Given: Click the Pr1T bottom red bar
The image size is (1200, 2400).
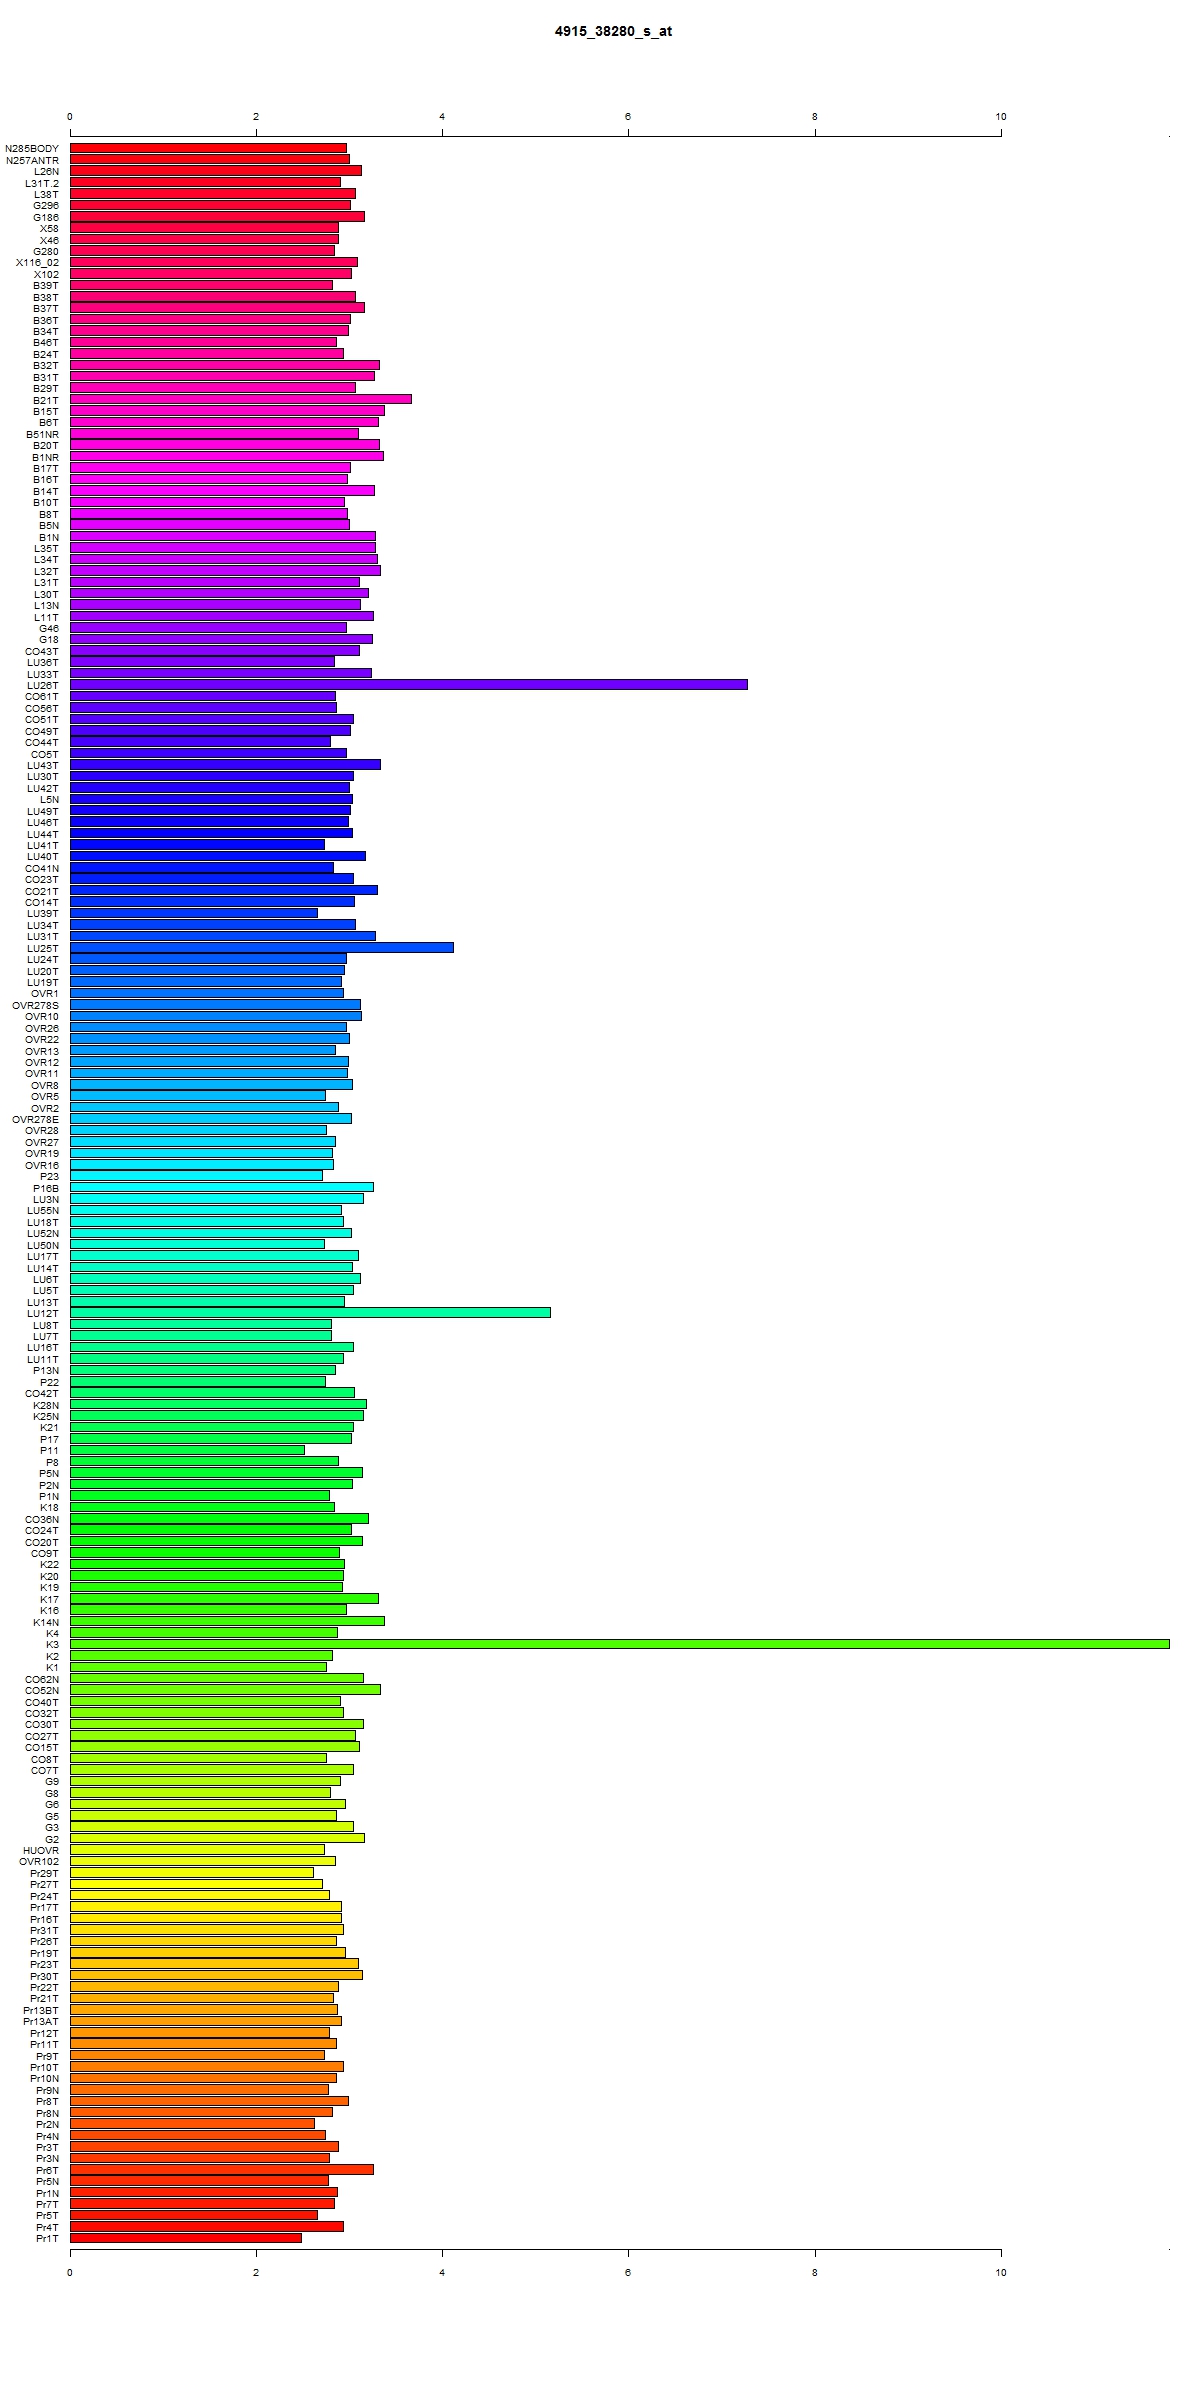Looking at the screenshot, I should click(185, 2238).
